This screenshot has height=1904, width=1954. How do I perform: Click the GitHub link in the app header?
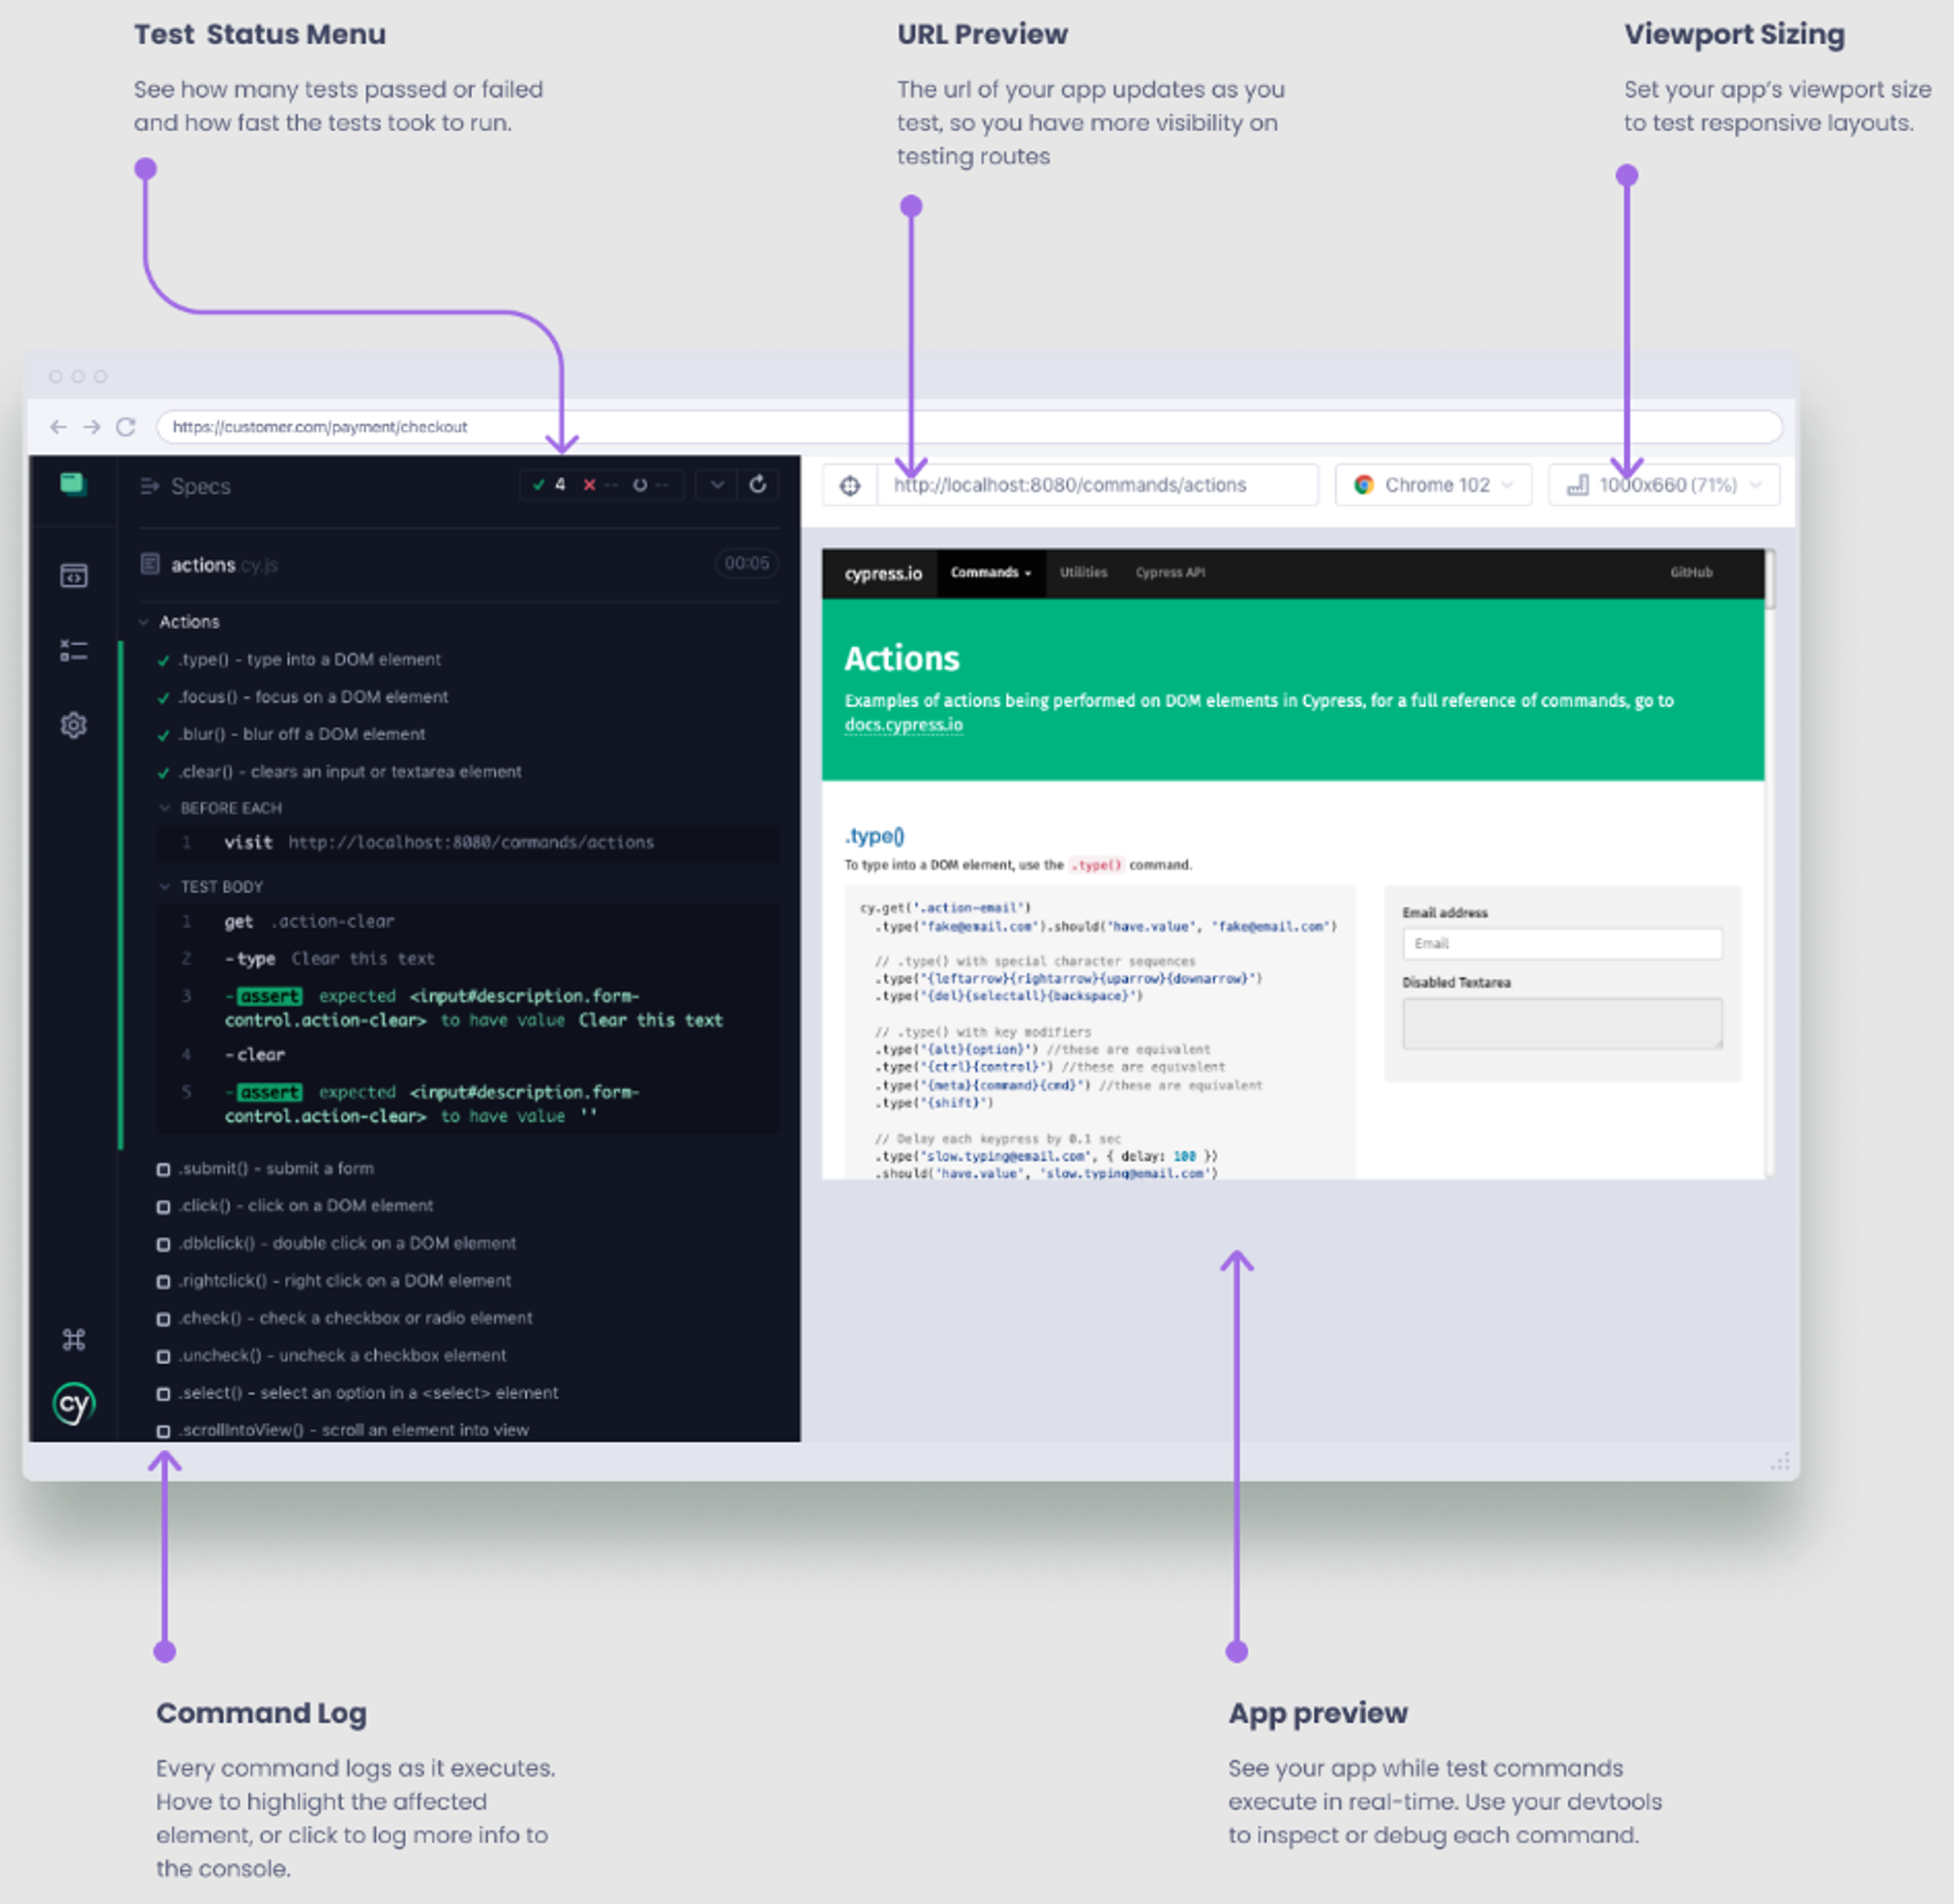(x=1690, y=572)
